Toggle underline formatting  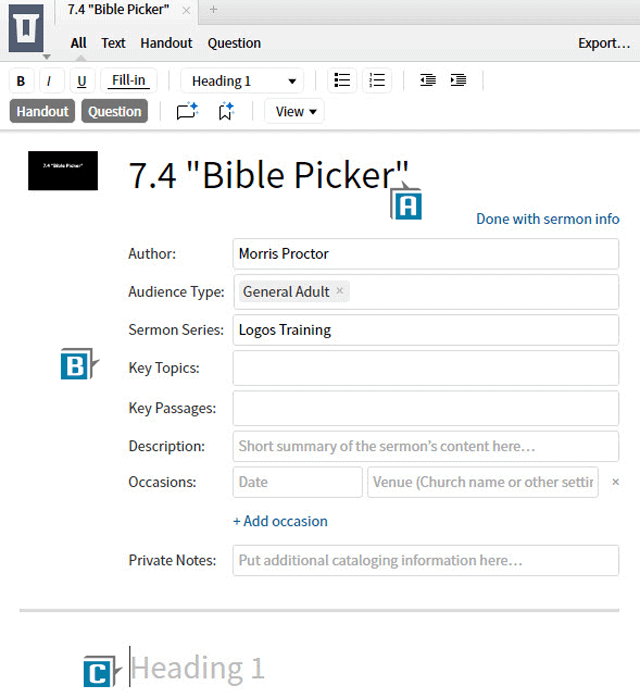click(x=81, y=81)
